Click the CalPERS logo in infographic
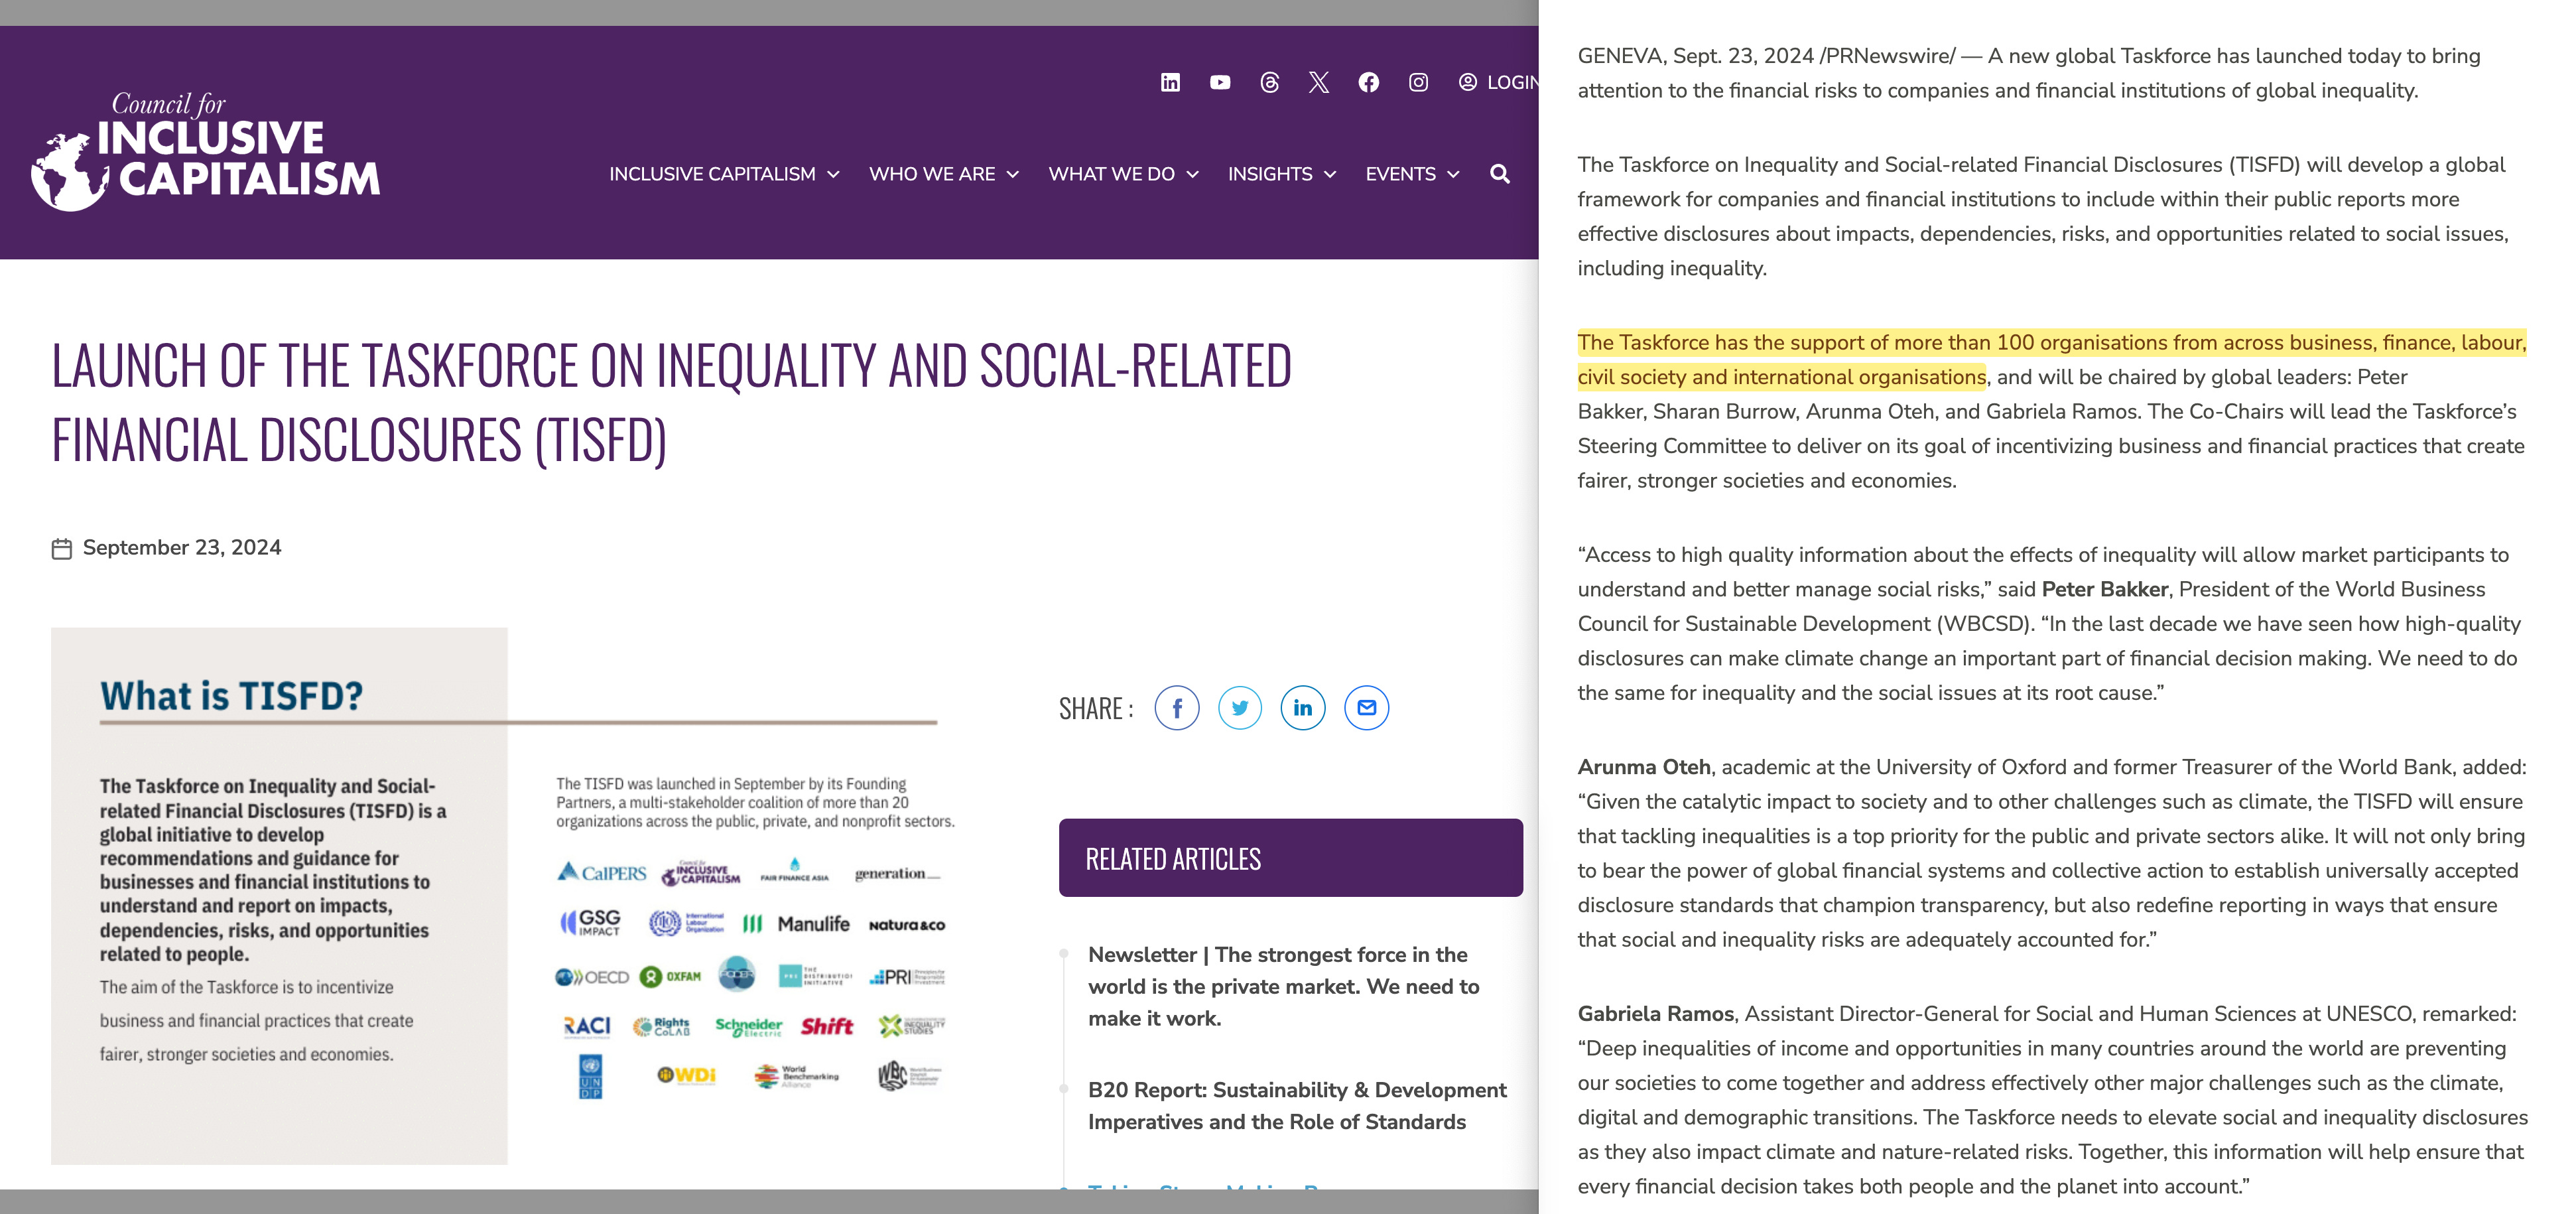Viewport: 2576px width, 1214px height. [x=602, y=872]
